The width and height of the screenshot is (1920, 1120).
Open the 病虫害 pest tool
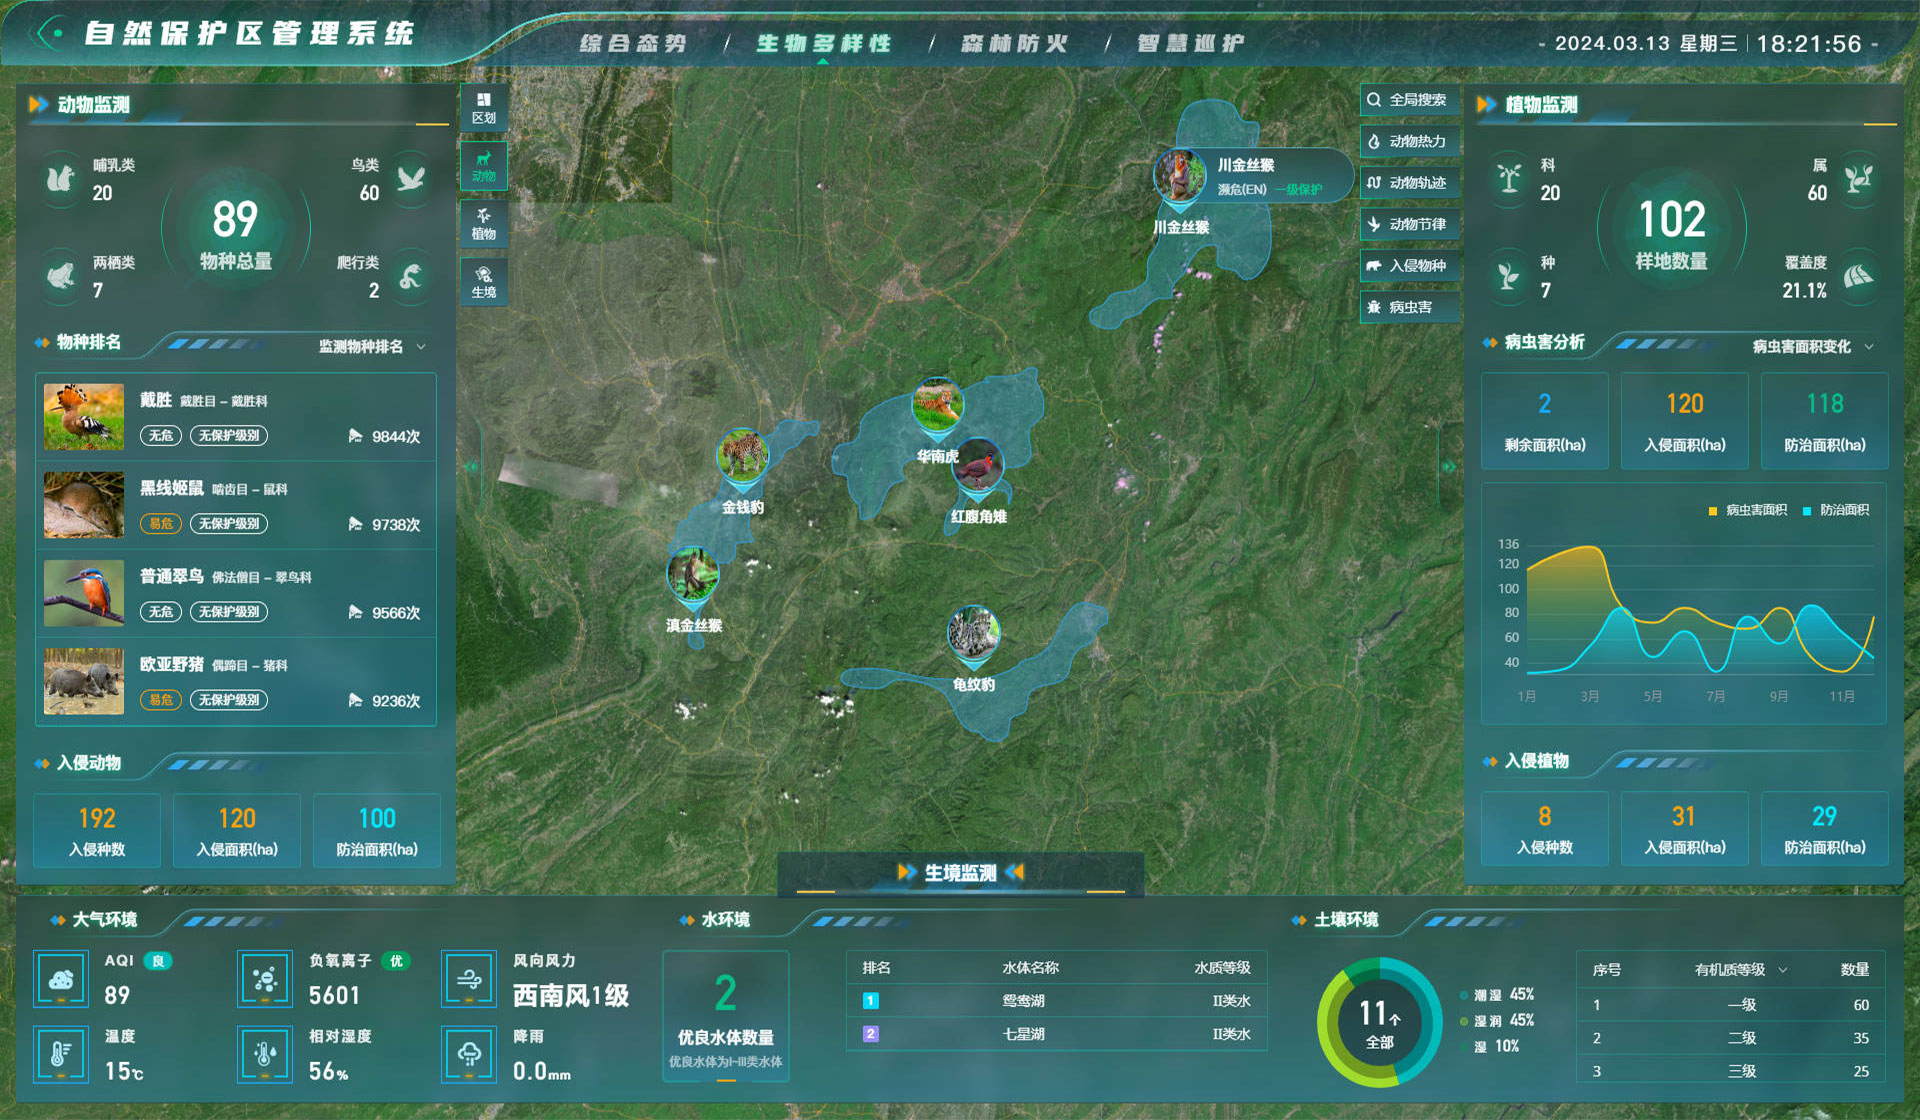click(1409, 307)
